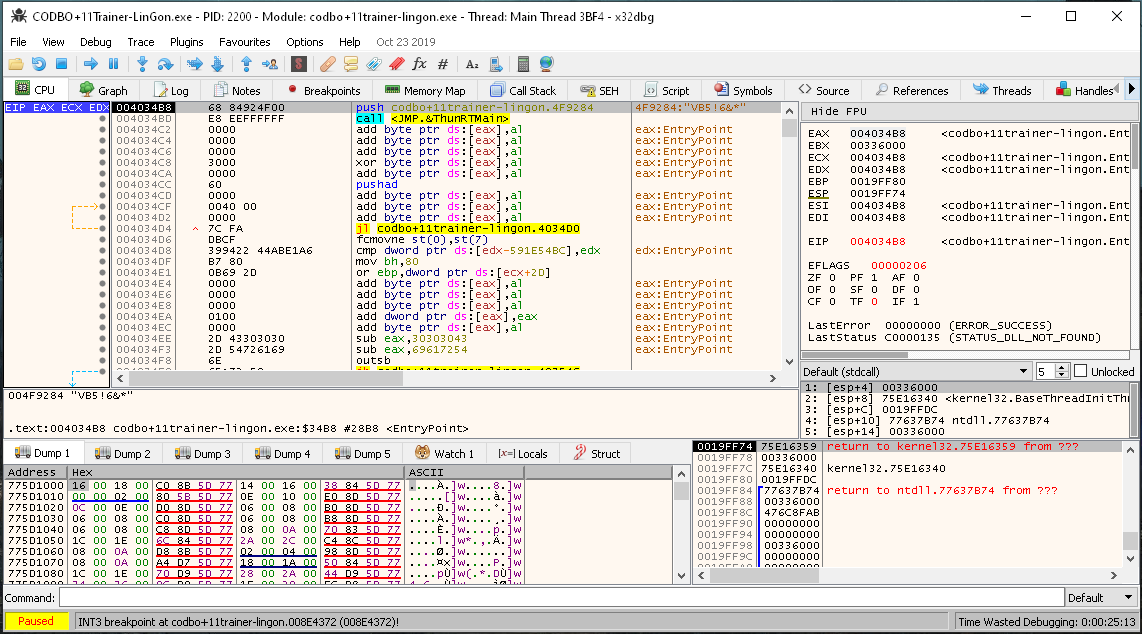The image size is (1142, 634).
Task: Click the attach device toolbar icon
Action: [x=495, y=64]
